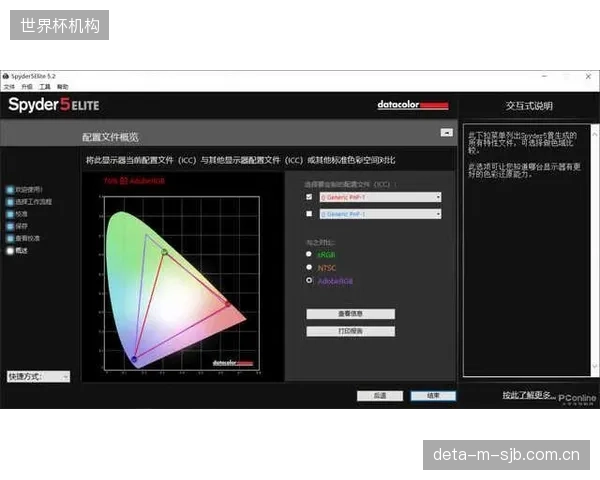The height and width of the screenshot is (480, 600).
Task: Click the blue vertex marker on gamut chart
Action: pos(134,359)
